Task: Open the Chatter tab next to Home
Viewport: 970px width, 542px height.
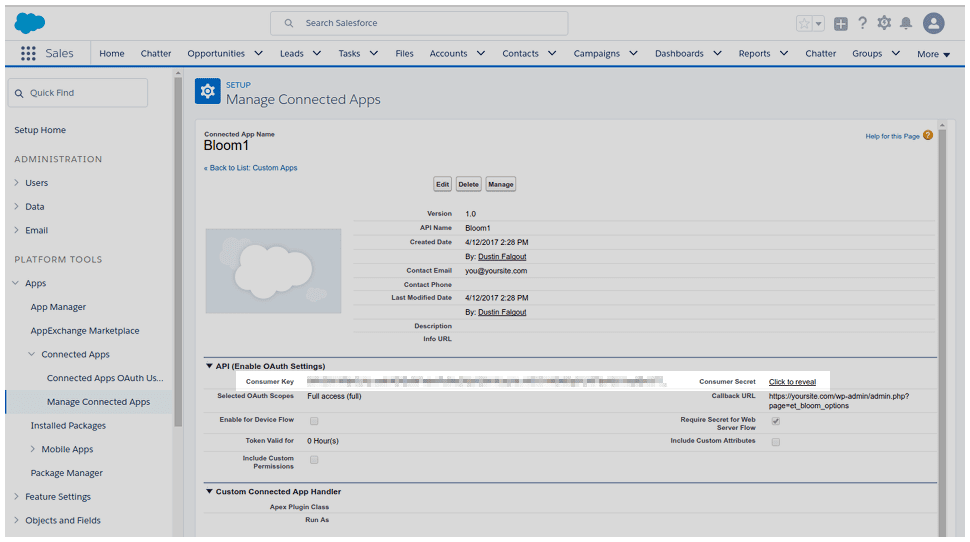Action: click(x=156, y=54)
